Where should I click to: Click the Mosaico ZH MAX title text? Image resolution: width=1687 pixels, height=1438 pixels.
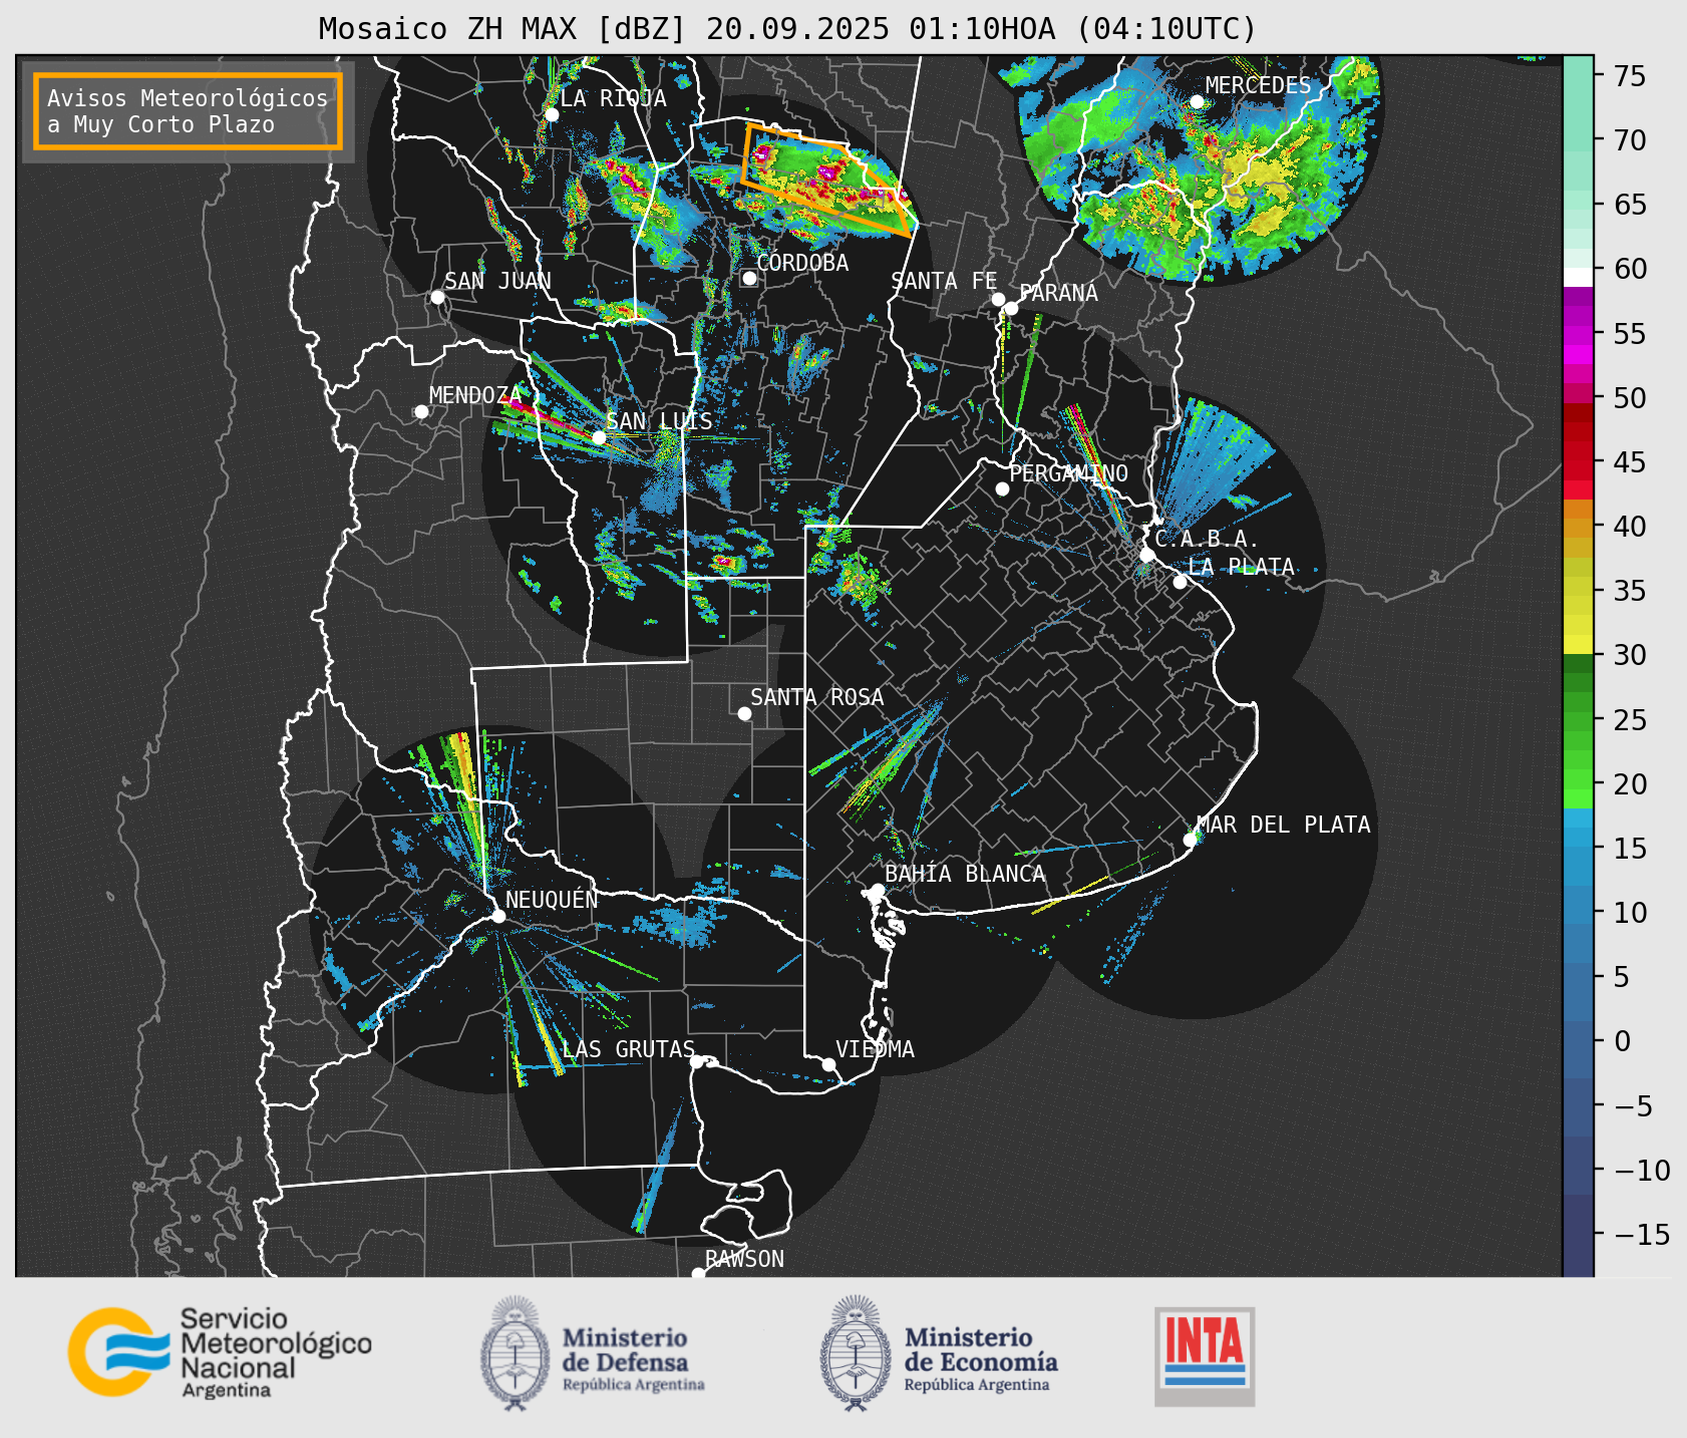(786, 29)
